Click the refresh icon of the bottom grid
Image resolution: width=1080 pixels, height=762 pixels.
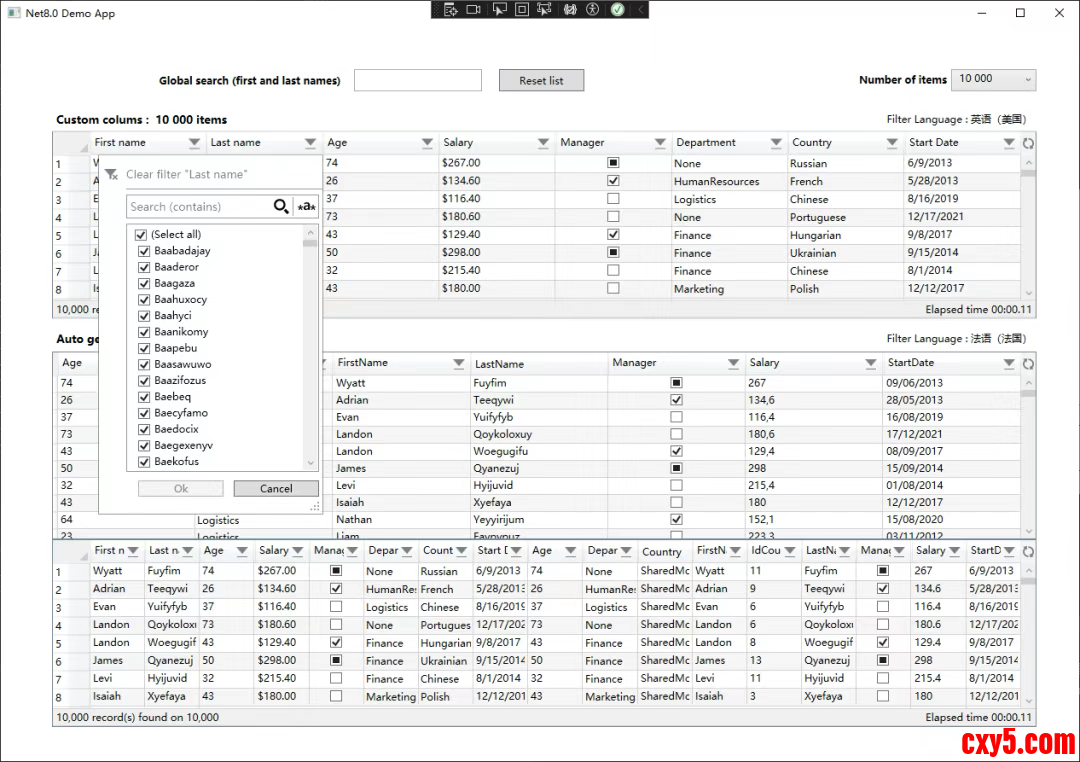(1028, 550)
